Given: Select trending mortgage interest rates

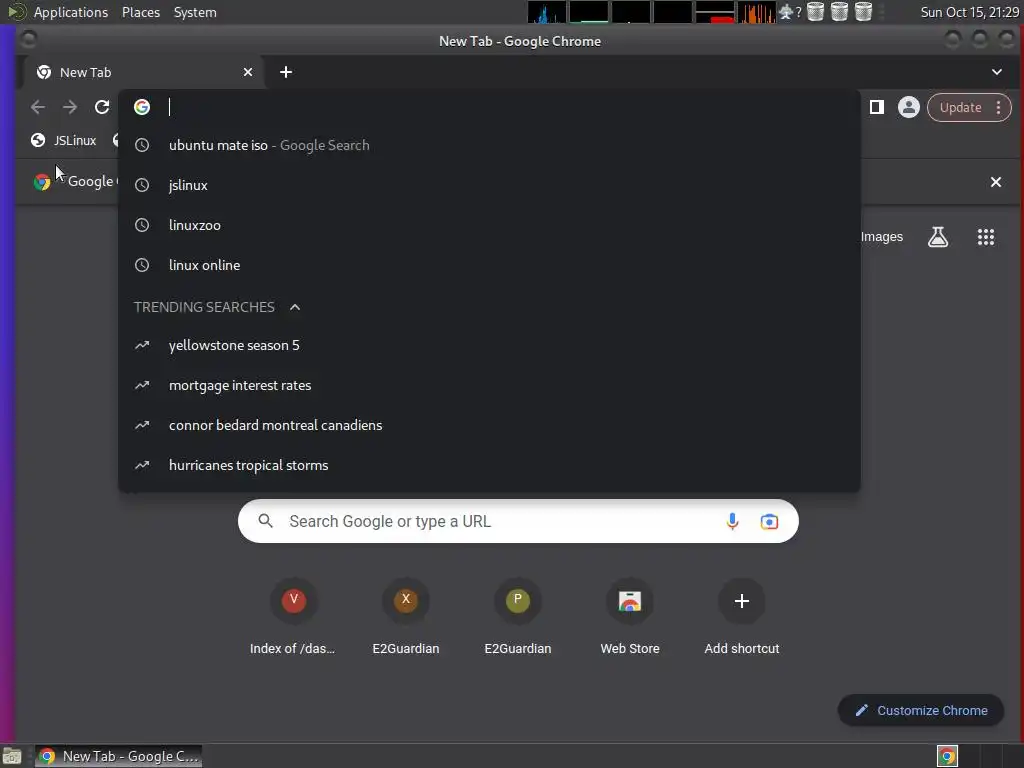Looking at the screenshot, I should (489, 385).
